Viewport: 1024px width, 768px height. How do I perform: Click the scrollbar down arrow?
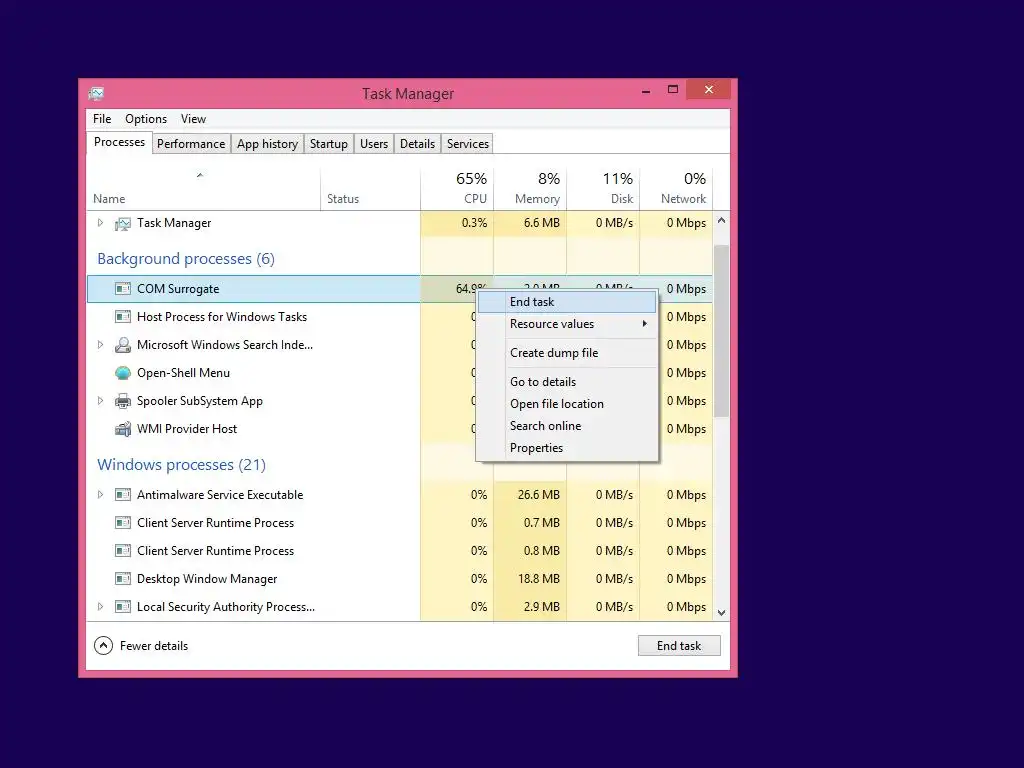tap(722, 613)
